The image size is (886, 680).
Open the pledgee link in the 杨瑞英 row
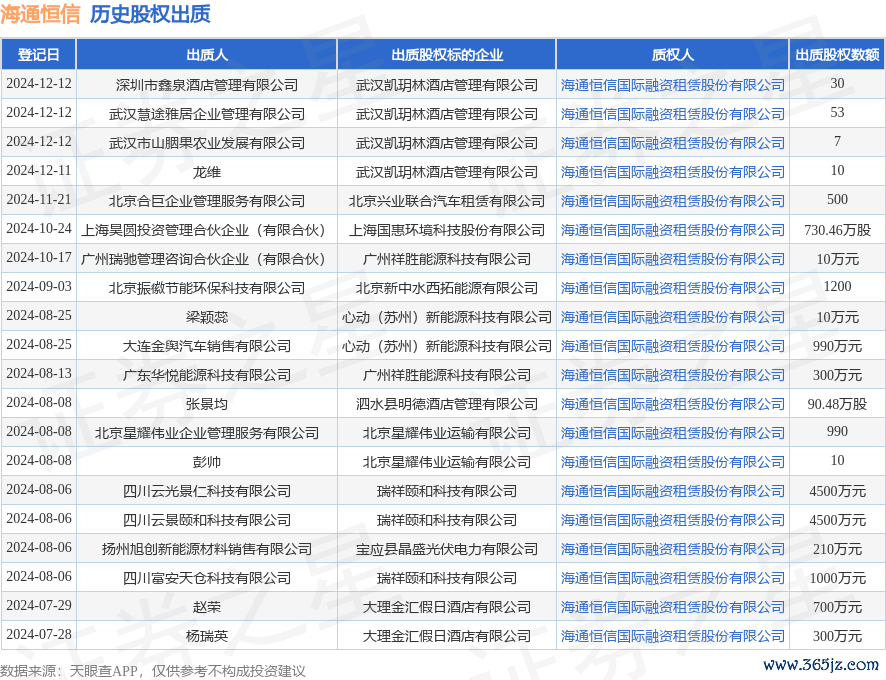[672, 636]
